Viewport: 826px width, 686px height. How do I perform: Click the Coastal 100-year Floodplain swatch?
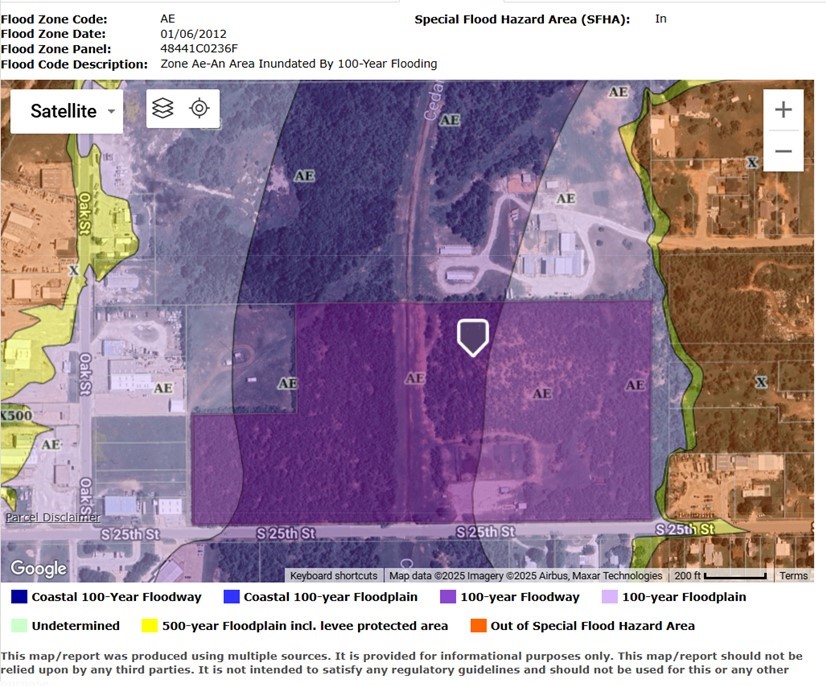(231, 596)
